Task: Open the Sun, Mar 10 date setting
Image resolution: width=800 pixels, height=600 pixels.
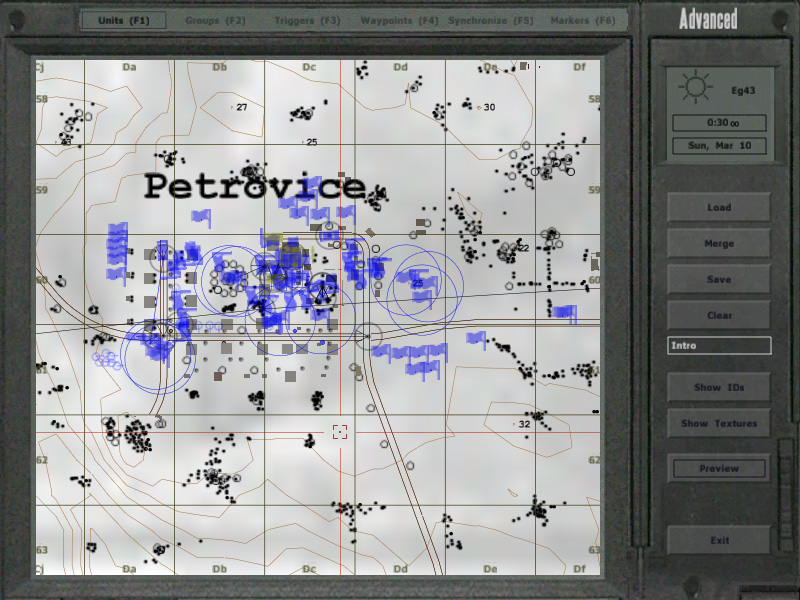Action: click(719, 146)
